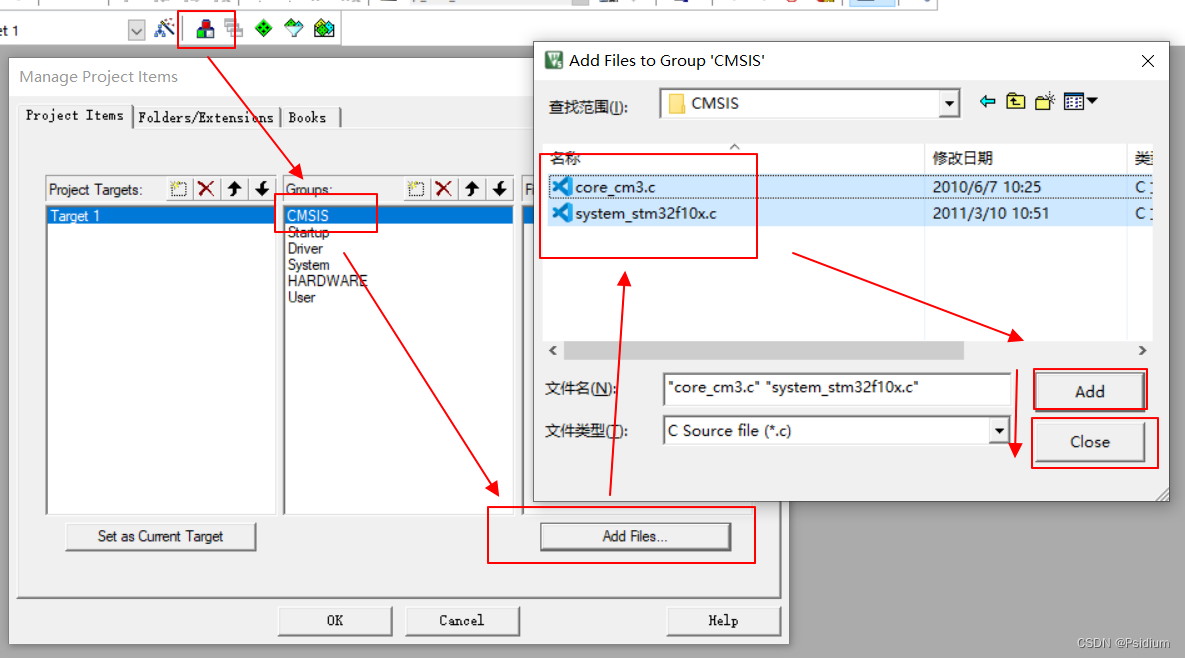Open the C Source file type dropdown
Viewport: 1185px width, 658px height.
click(999, 431)
